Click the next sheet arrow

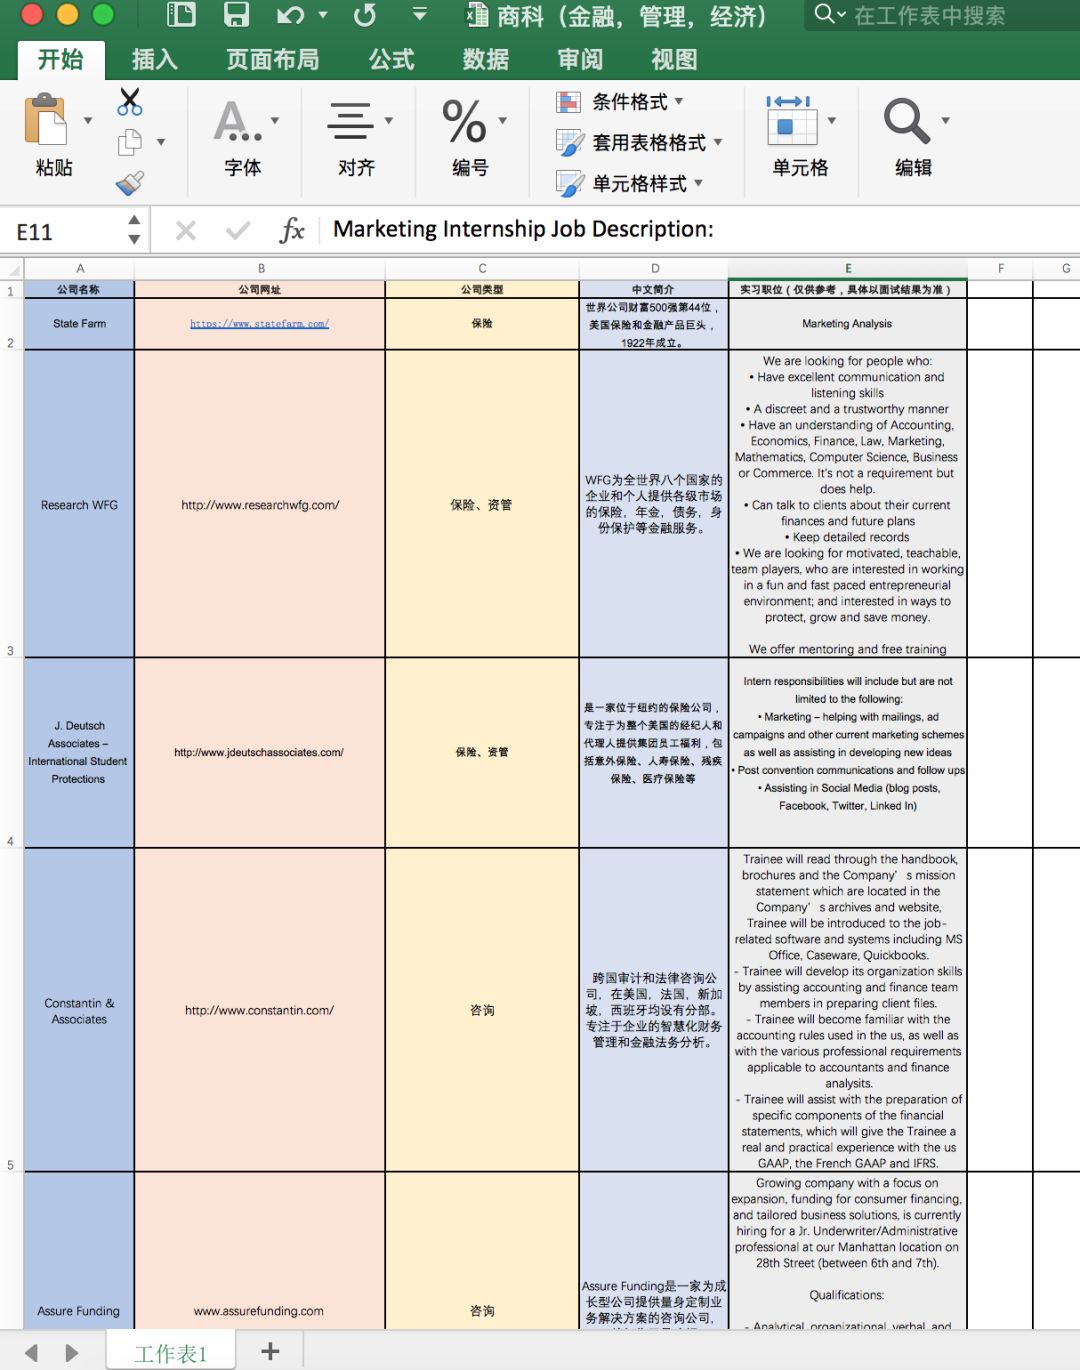click(x=71, y=1353)
